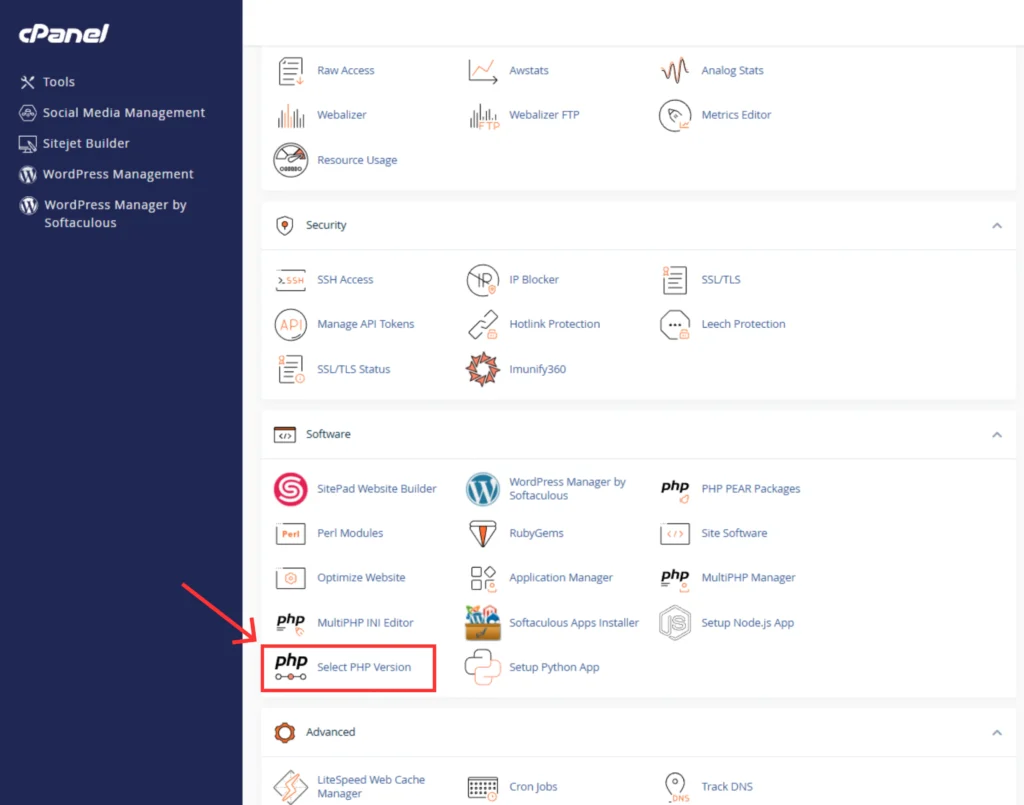Open the Webalizer FTP icon
Image resolution: width=1024 pixels, height=805 pixels.
click(x=483, y=116)
